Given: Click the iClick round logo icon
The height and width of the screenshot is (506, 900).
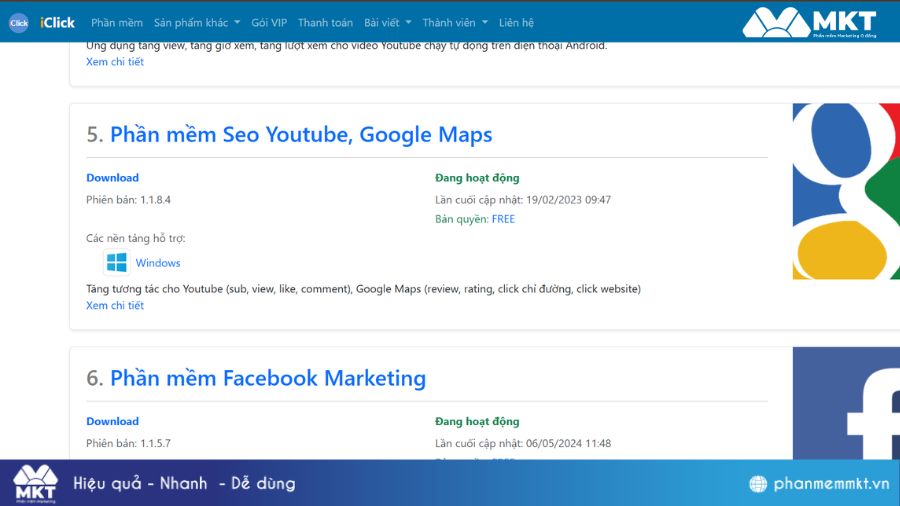Looking at the screenshot, I should click(x=19, y=23).
